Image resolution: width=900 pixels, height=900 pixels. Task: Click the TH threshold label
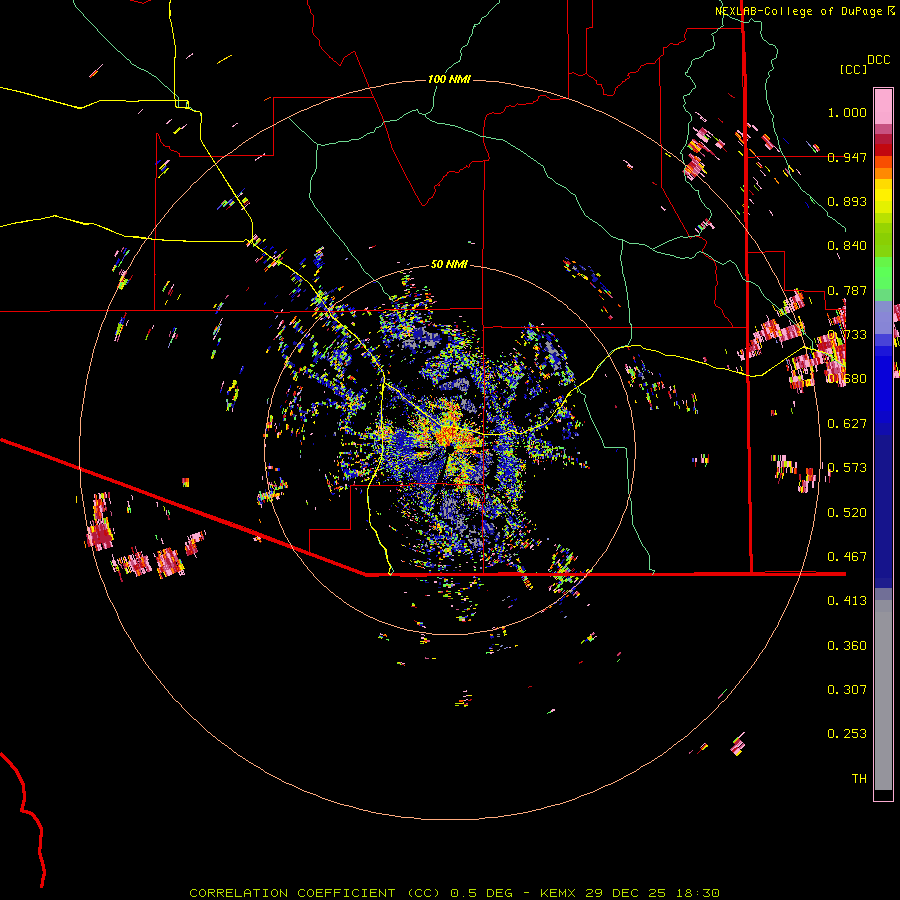click(859, 779)
